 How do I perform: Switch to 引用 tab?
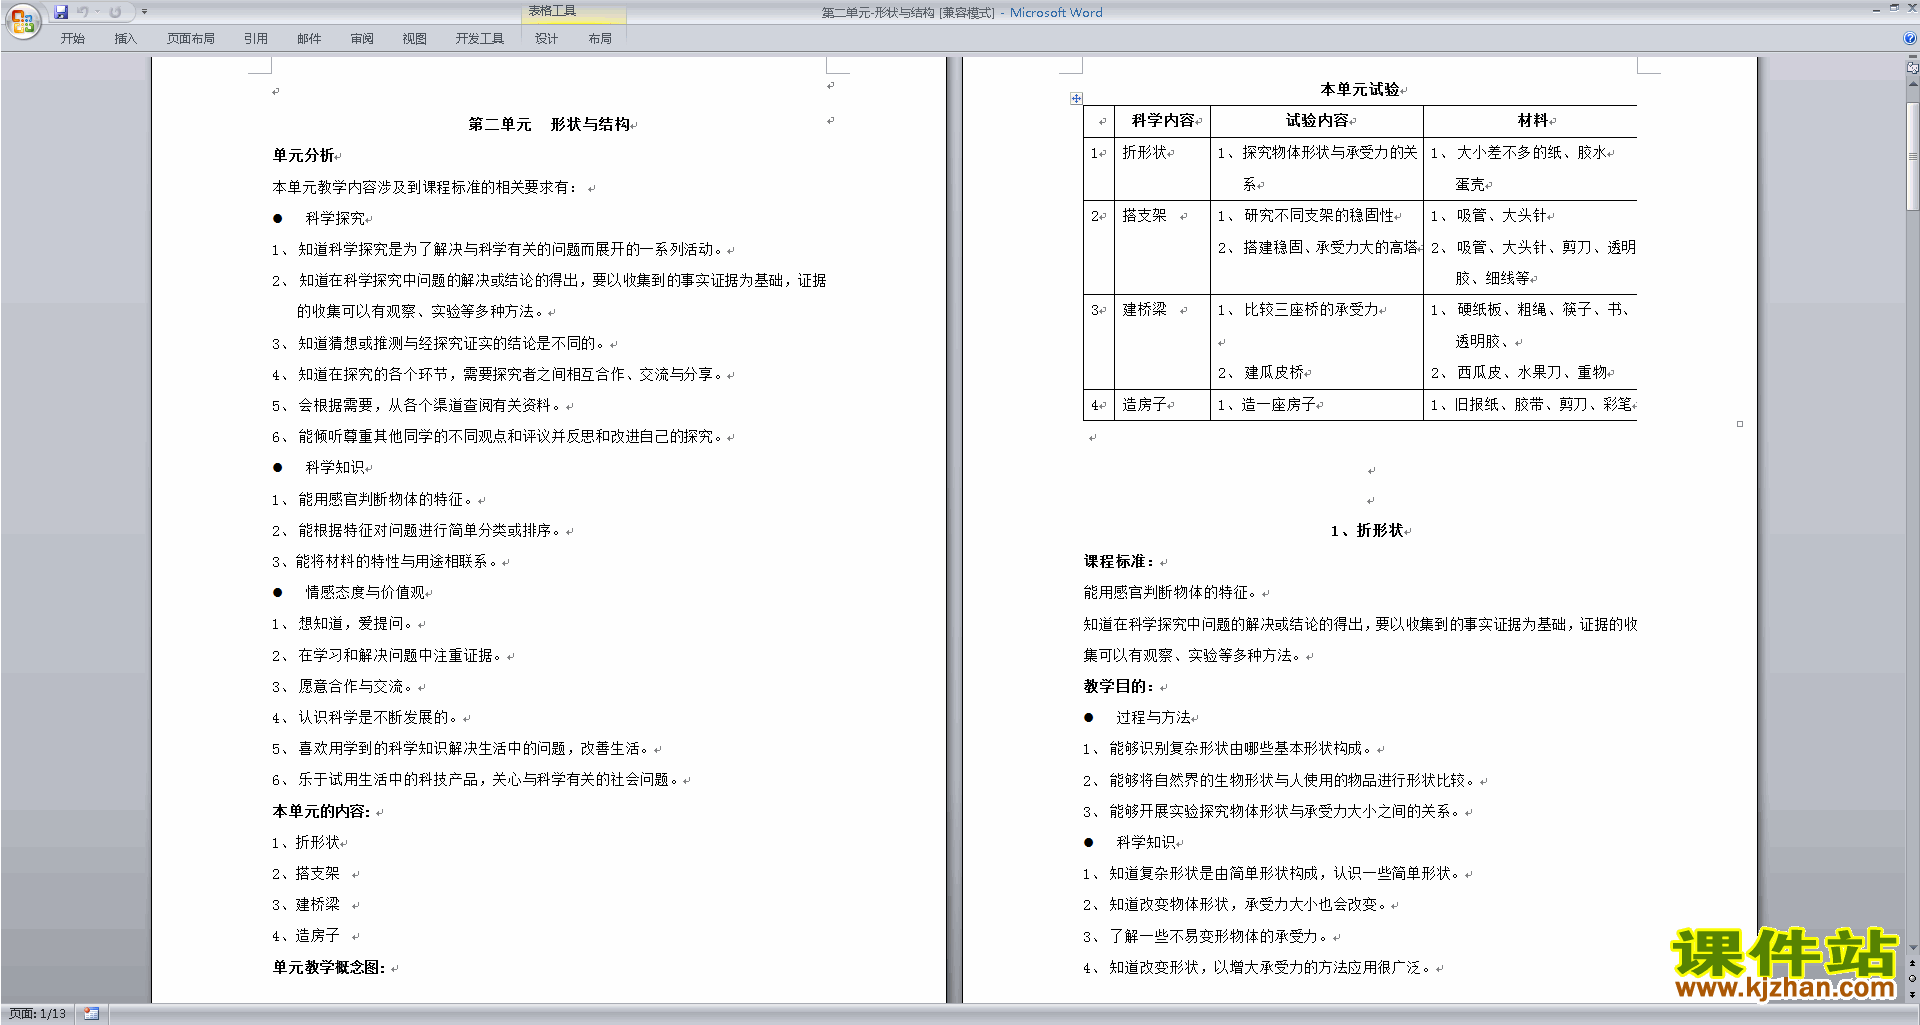(x=255, y=38)
